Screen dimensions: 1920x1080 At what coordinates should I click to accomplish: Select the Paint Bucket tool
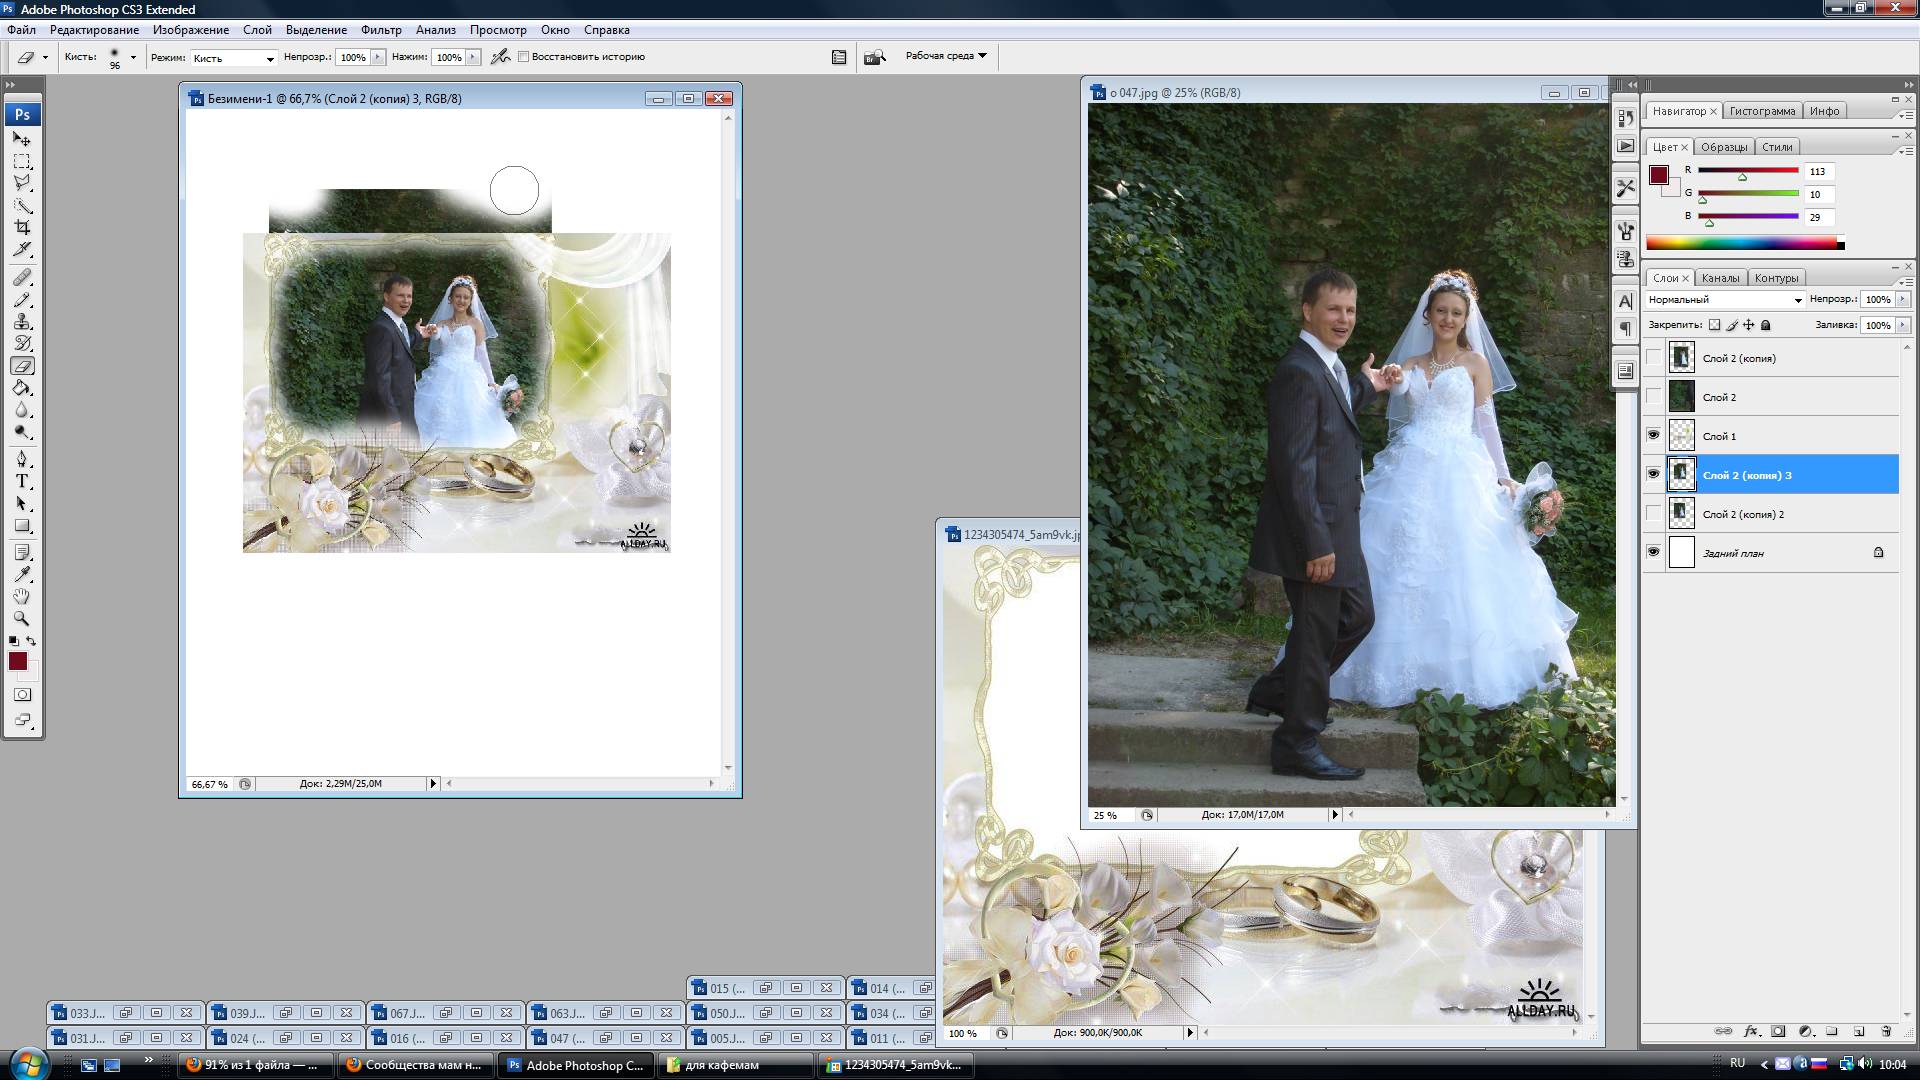22,388
